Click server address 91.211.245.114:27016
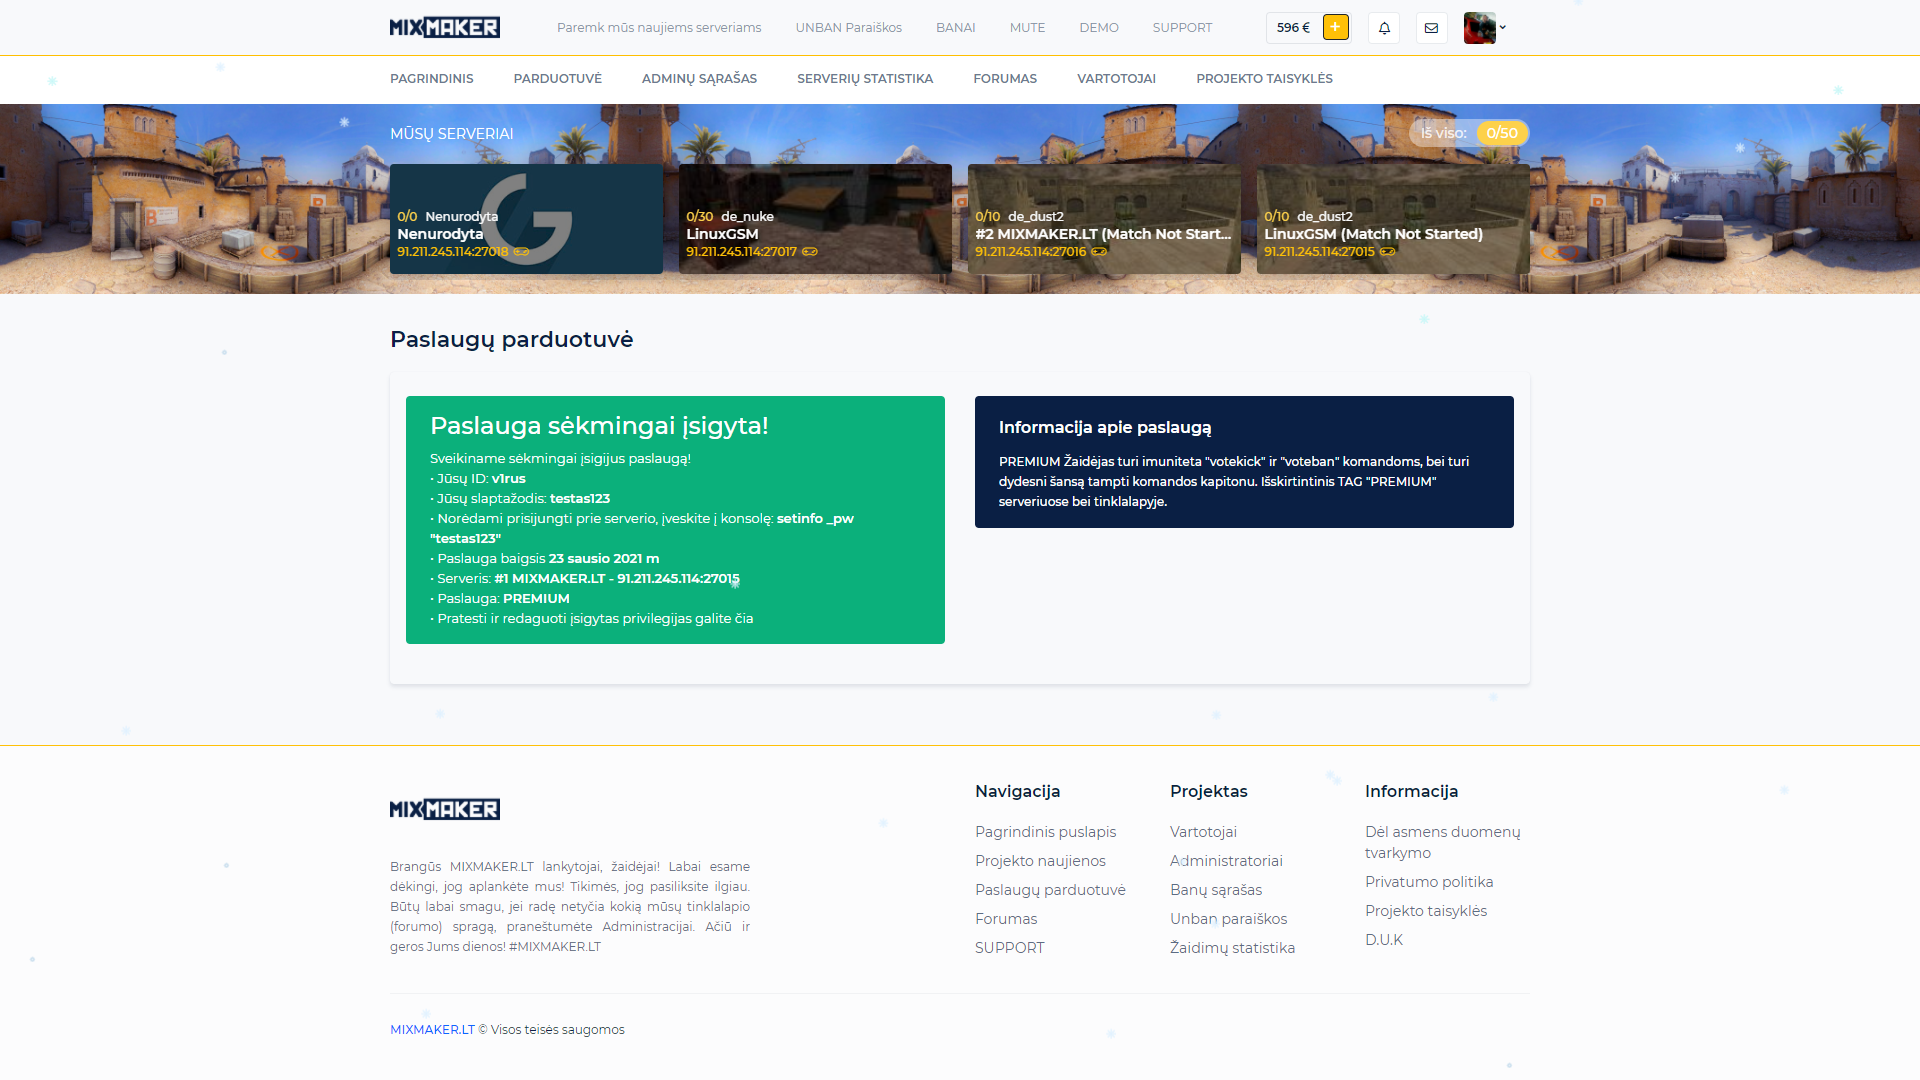1920x1080 pixels. (x=1030, y=252)
